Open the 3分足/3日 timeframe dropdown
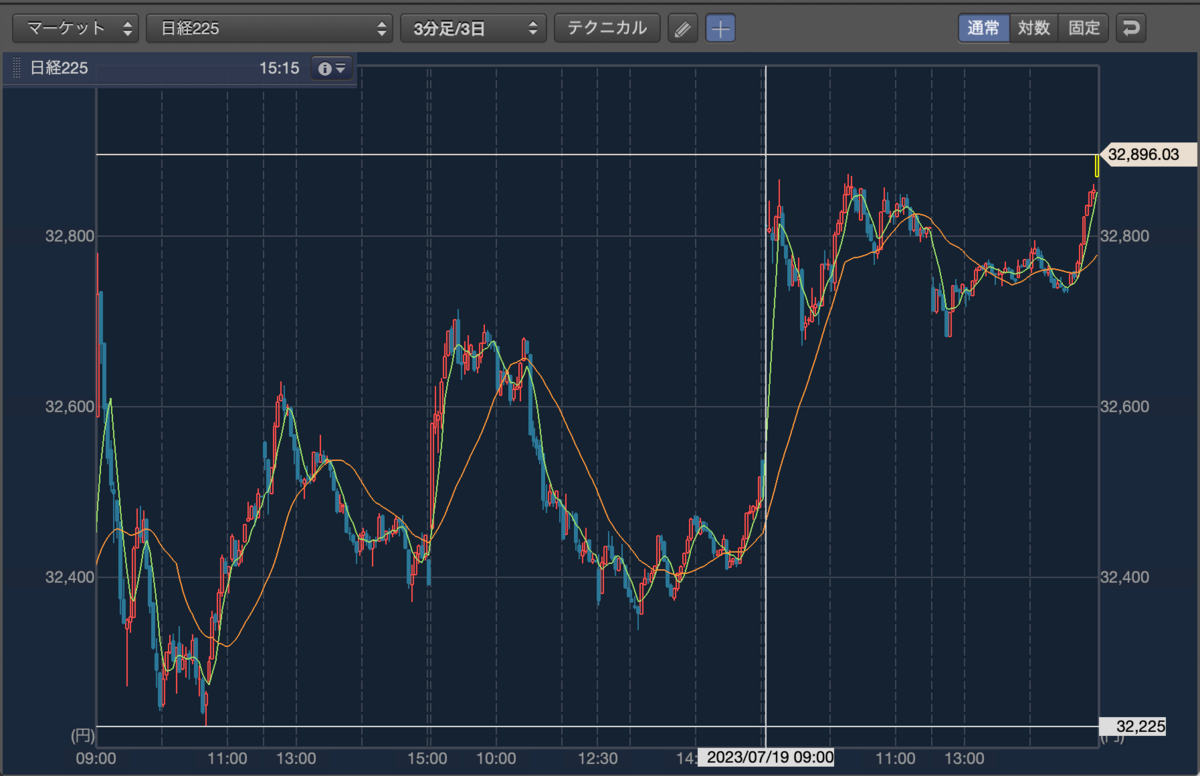This screenshot has width=1200, height=776. coord(473,28)
